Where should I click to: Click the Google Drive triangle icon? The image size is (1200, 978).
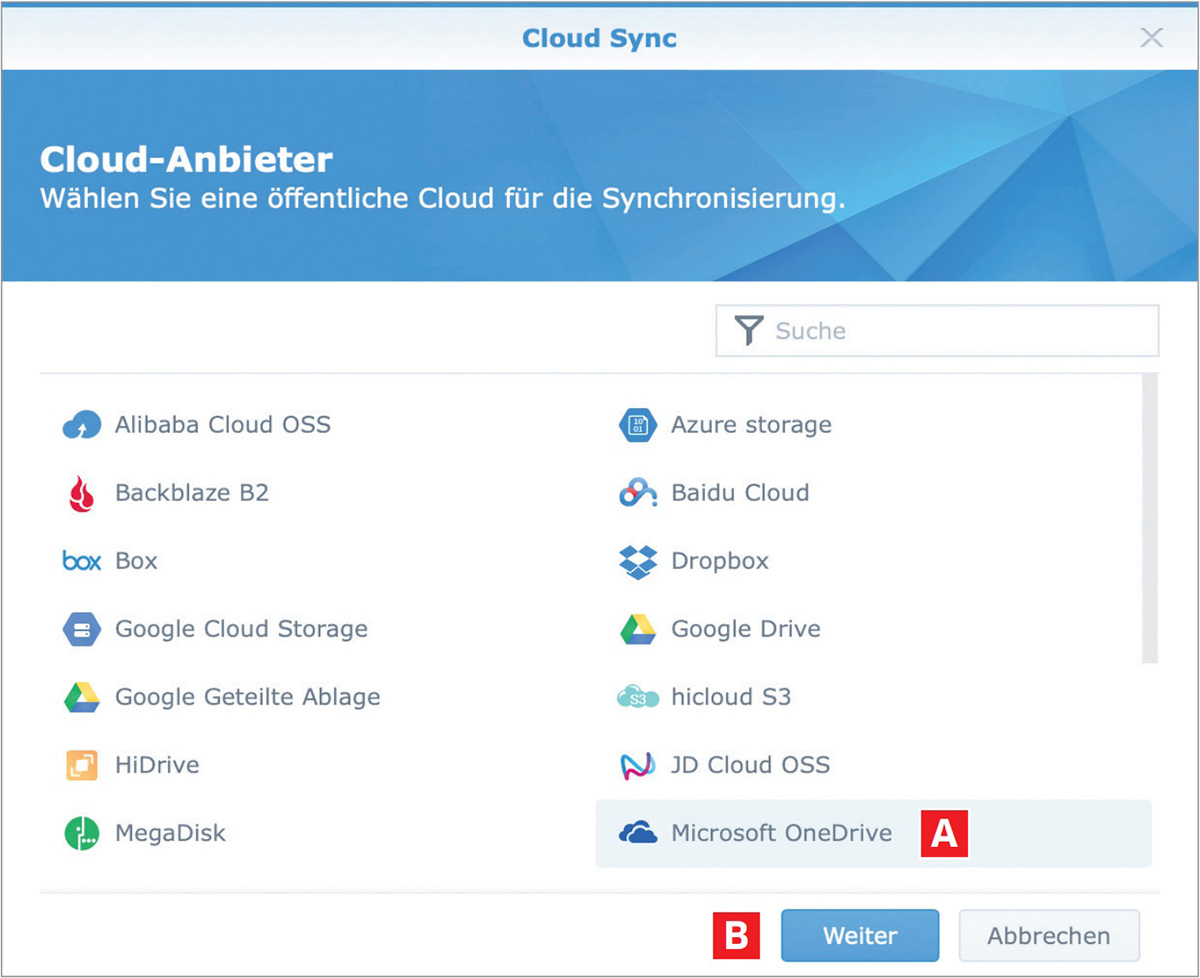tap(638, 629)
